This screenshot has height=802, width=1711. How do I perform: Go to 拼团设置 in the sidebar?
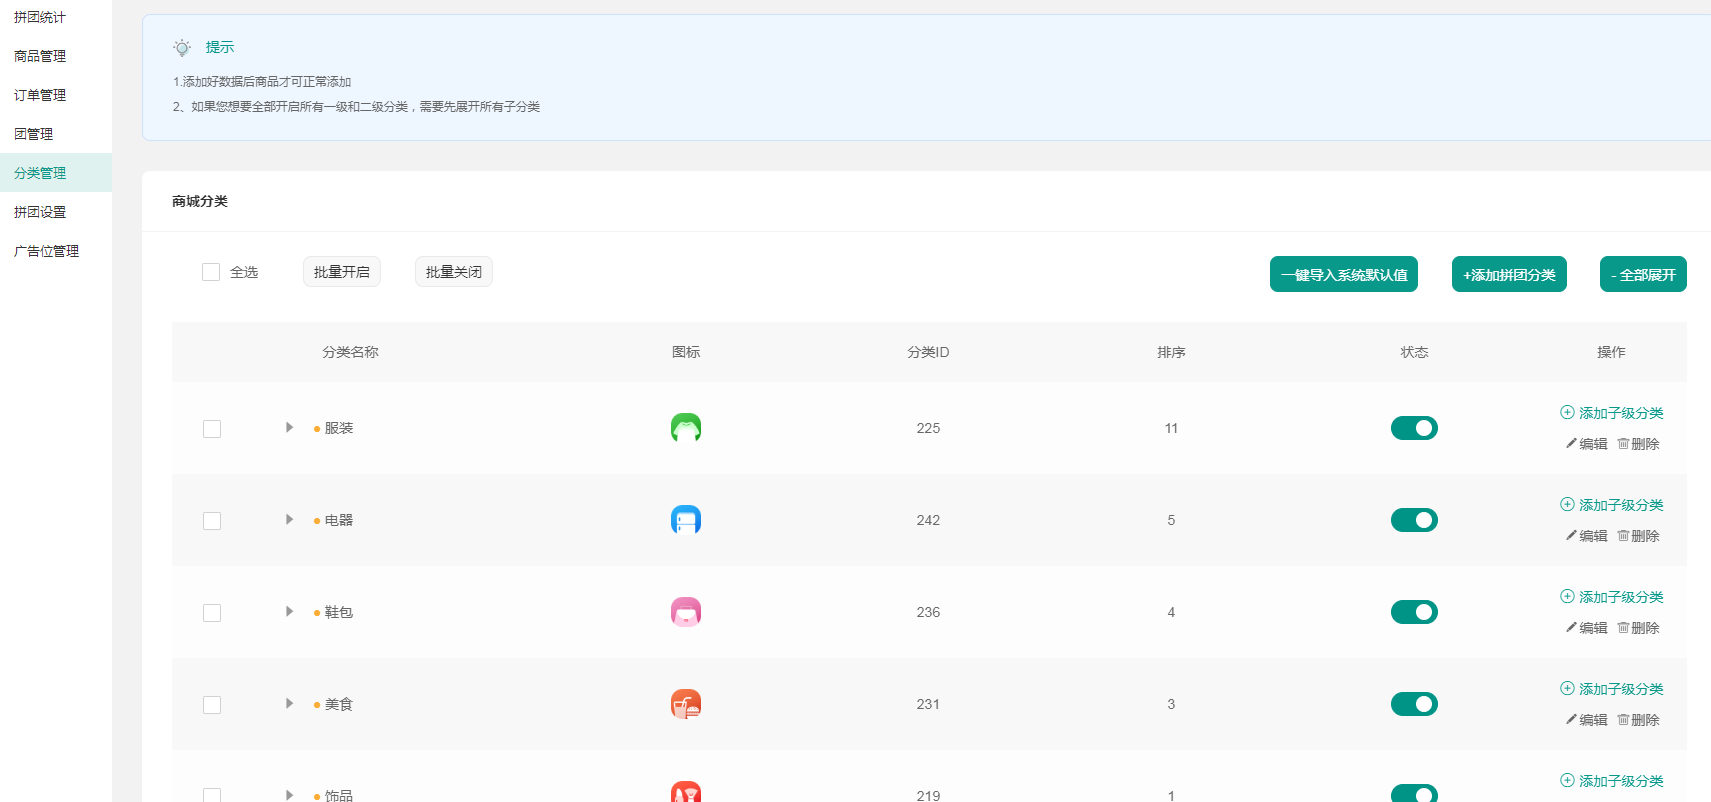coord(40,212)
